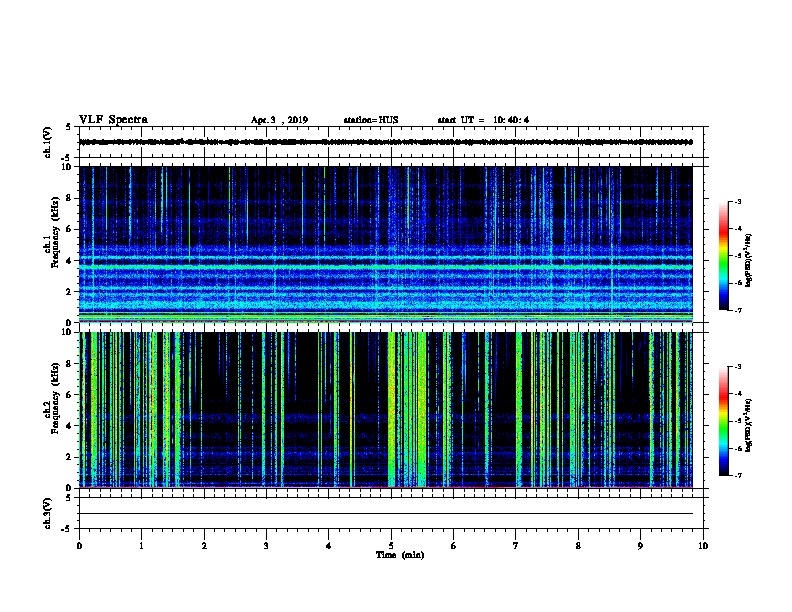Click the "station=HUS" header label
This screenshot has width=792, height=612.
tap(371, 120)
